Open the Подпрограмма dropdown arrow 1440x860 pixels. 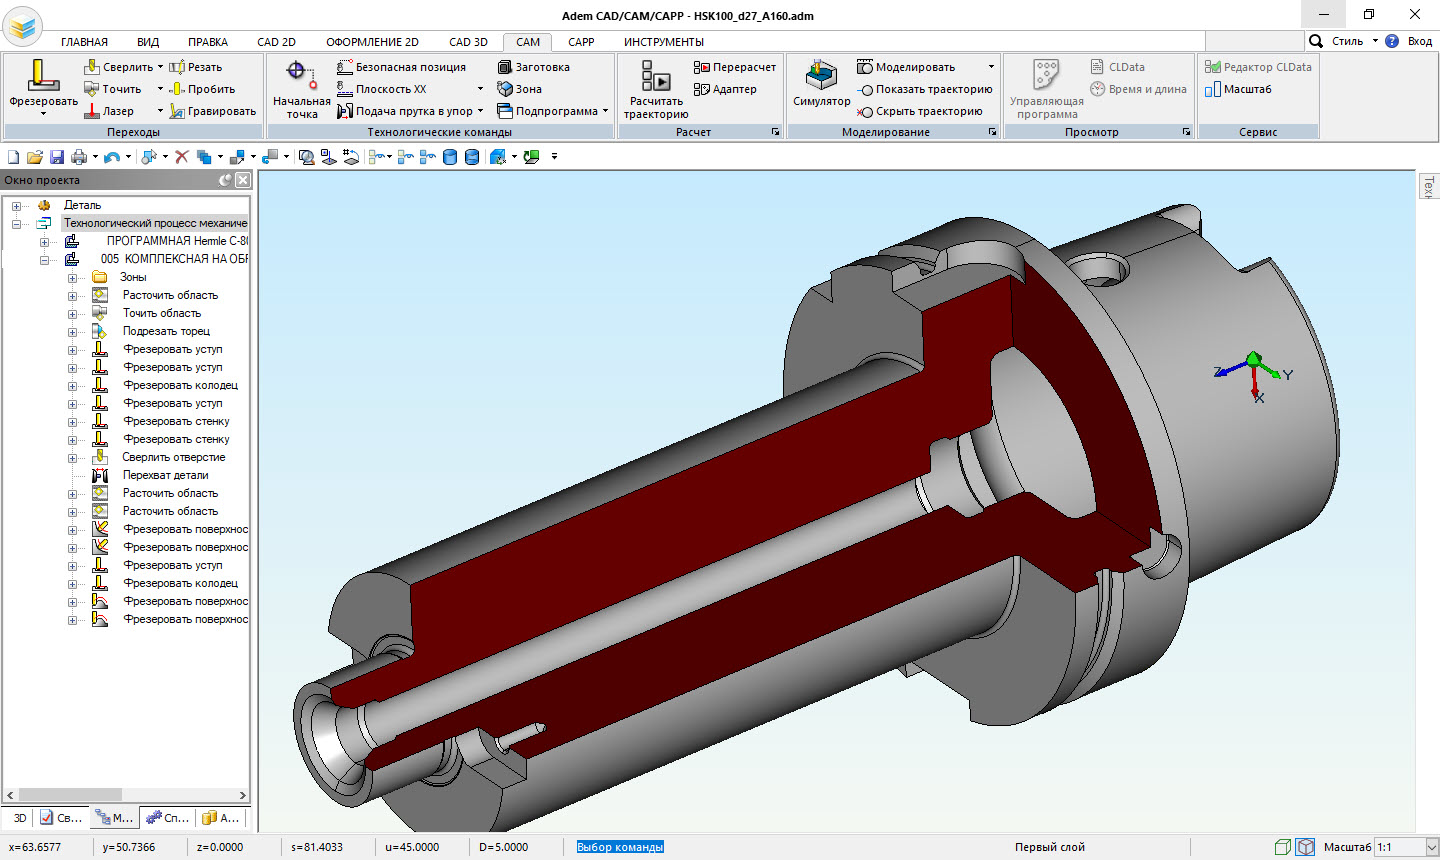click(605, 111)
